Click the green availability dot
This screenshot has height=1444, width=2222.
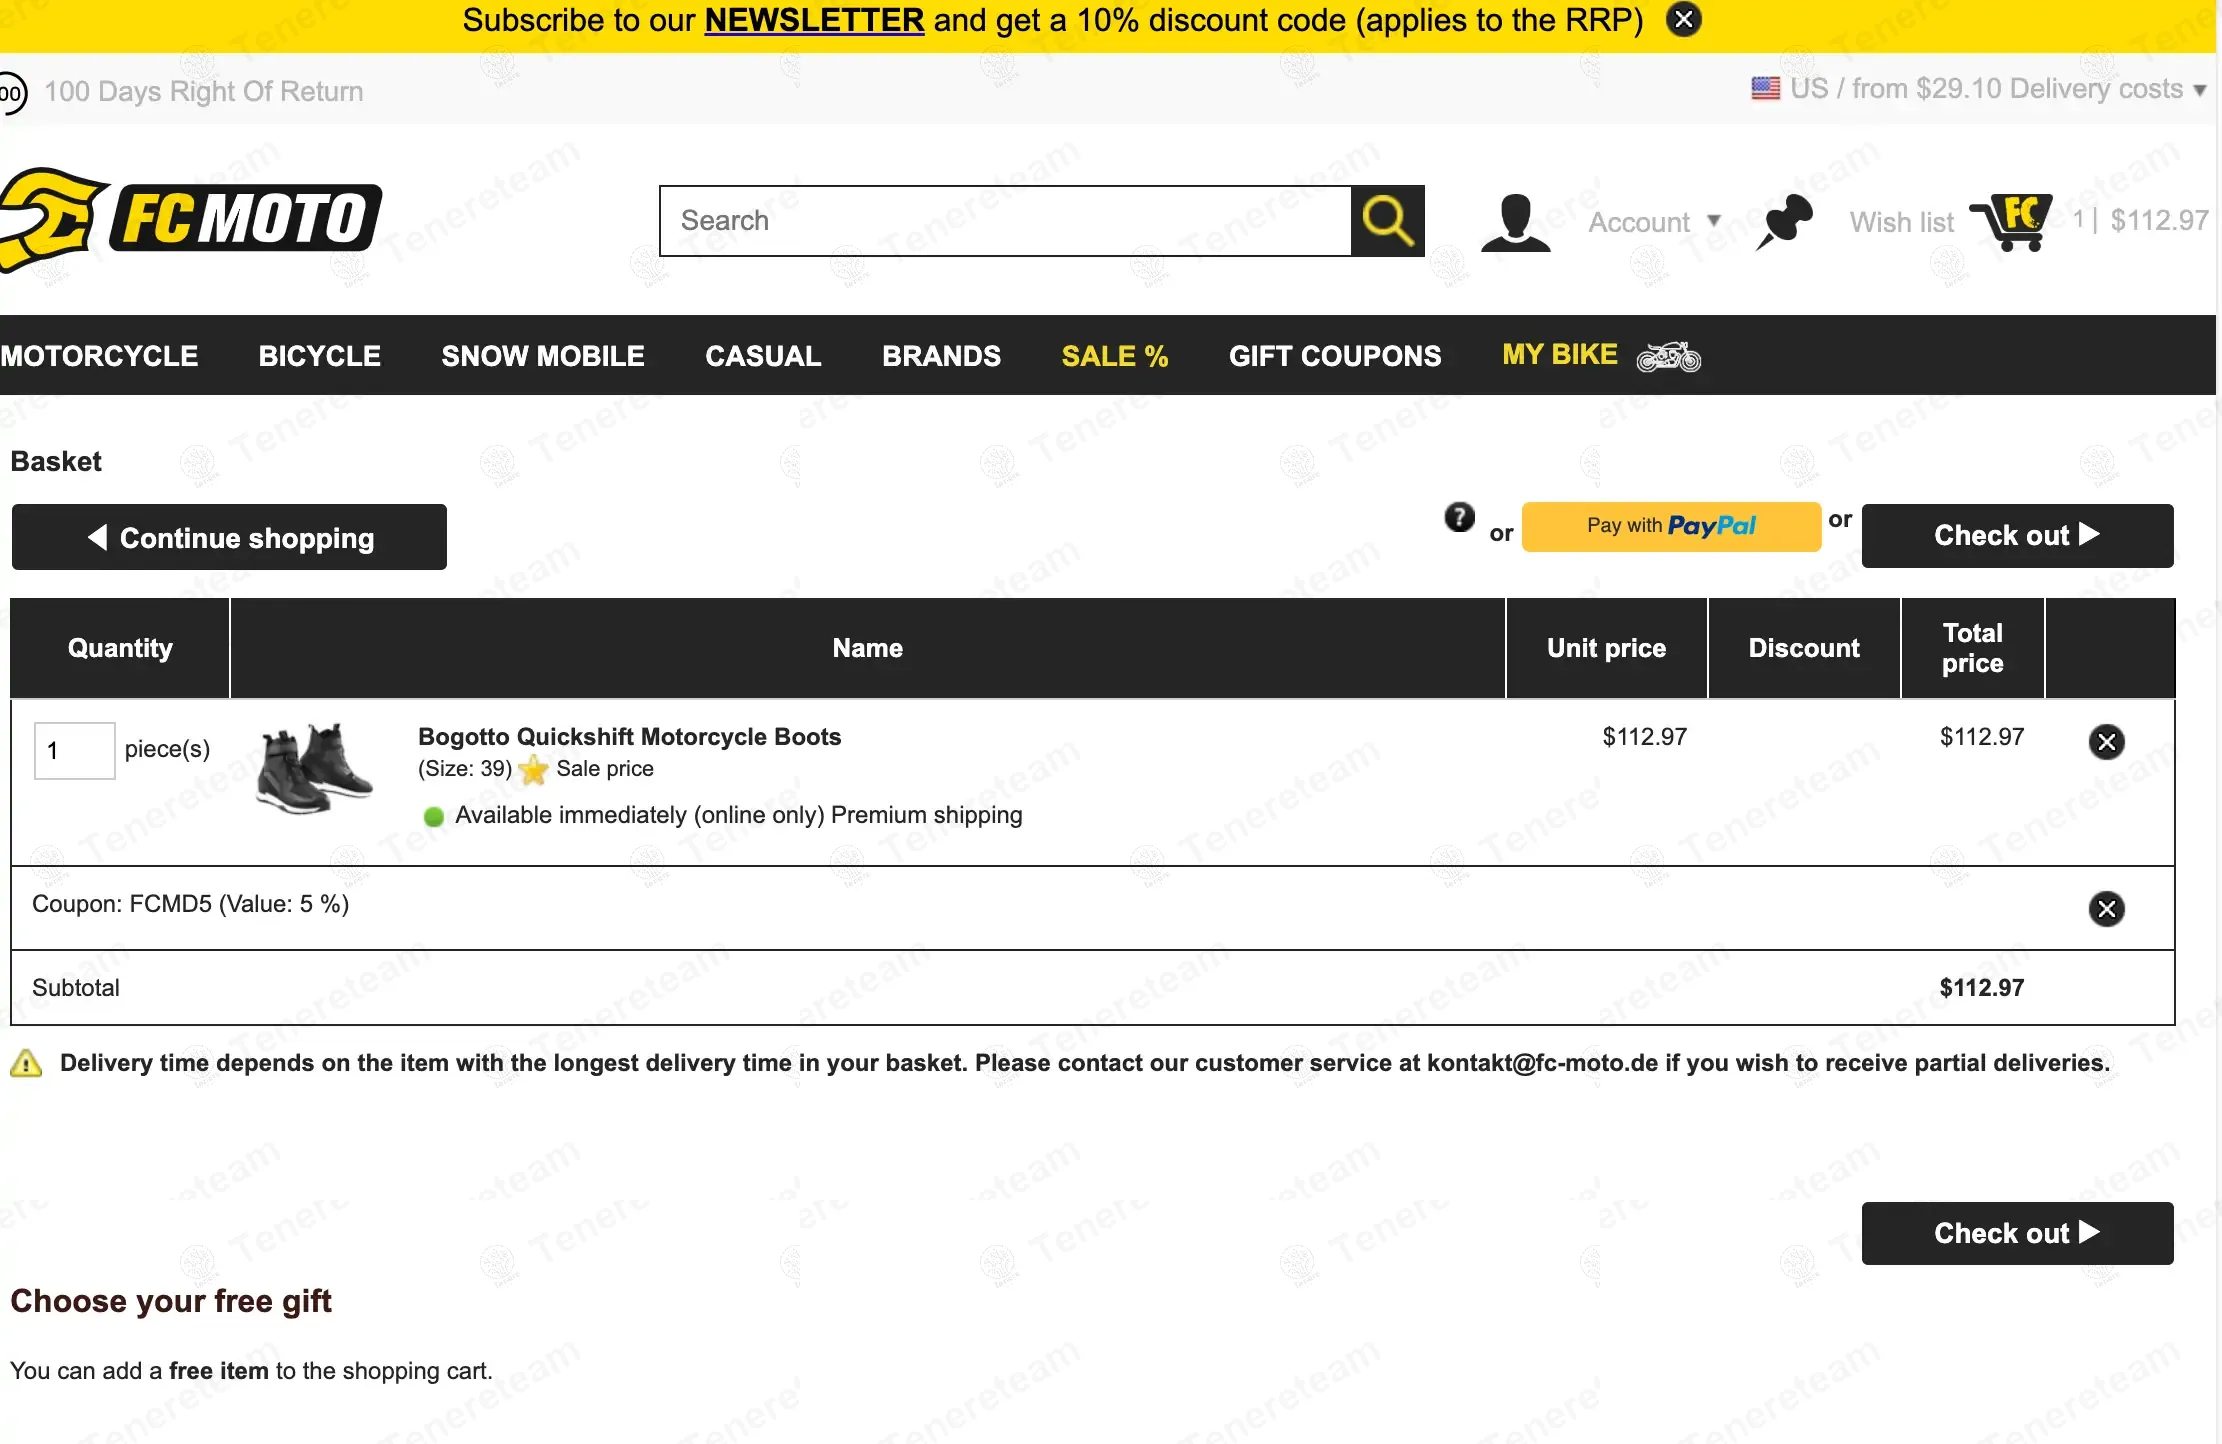click(434, 816)
